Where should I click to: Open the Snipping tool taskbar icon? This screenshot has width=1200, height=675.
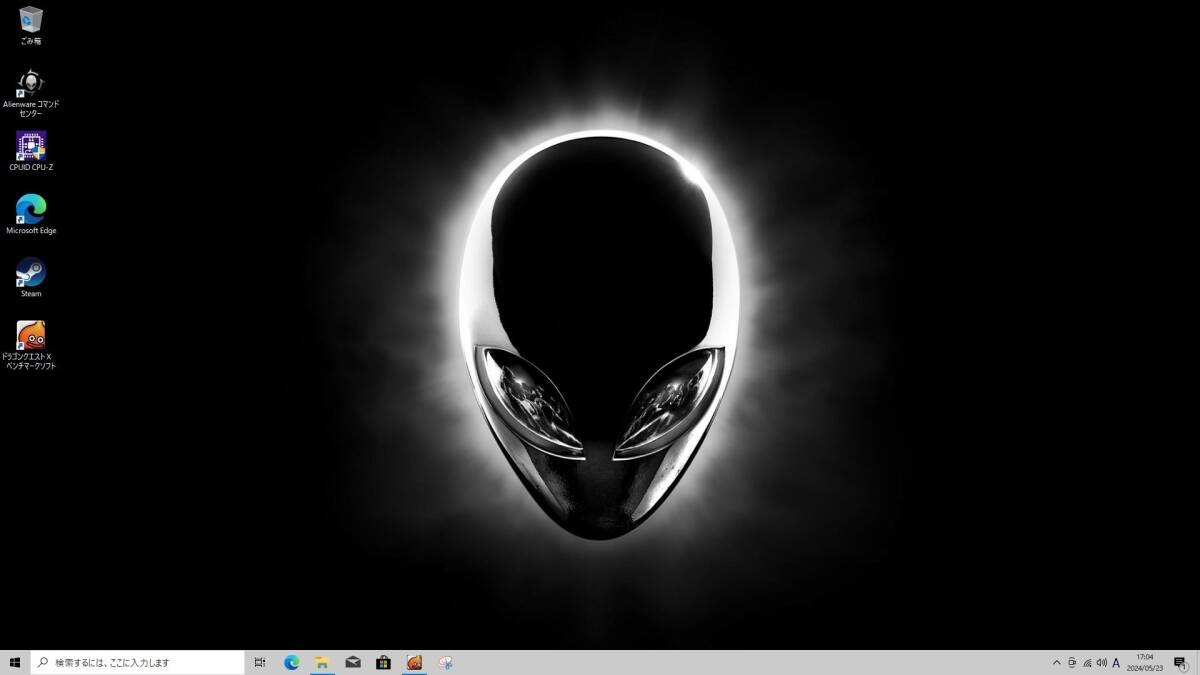(445, 662)
